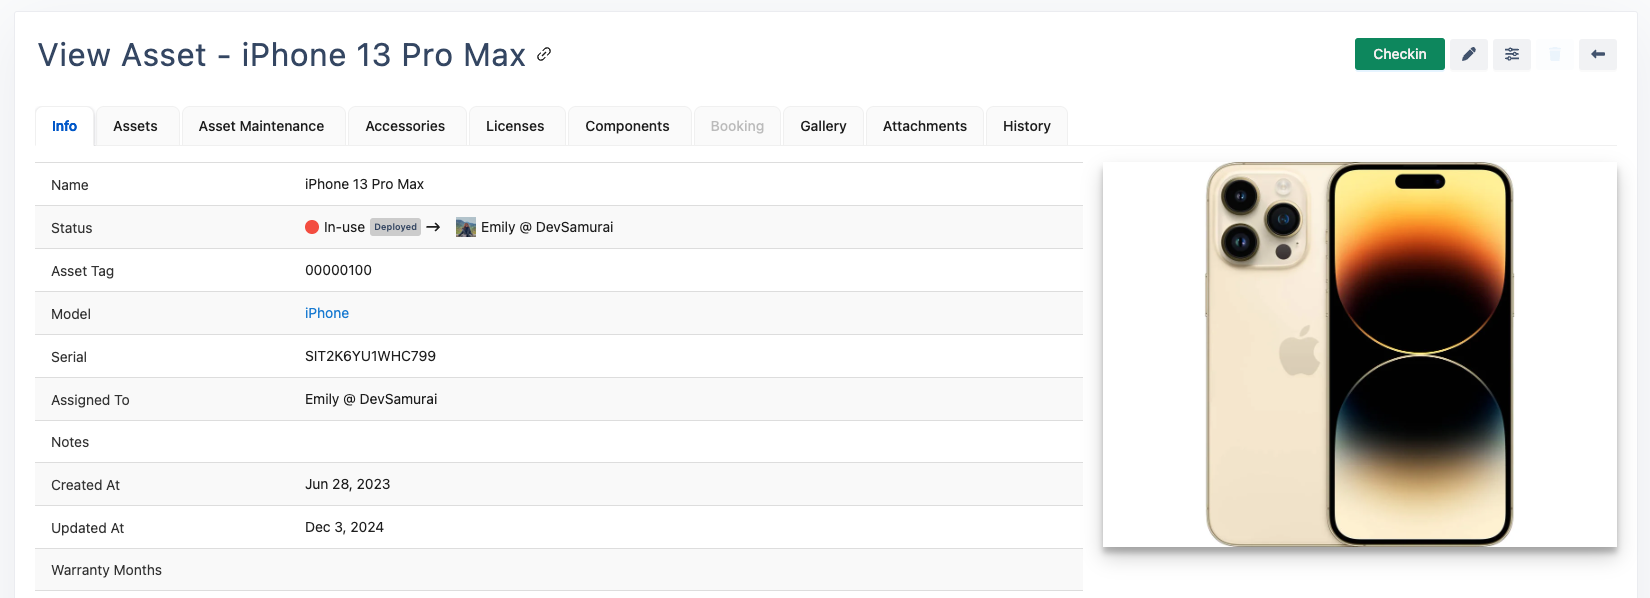The image size is (1650, 598).
Task: Open the History tab
Action: click(1026, 126)
